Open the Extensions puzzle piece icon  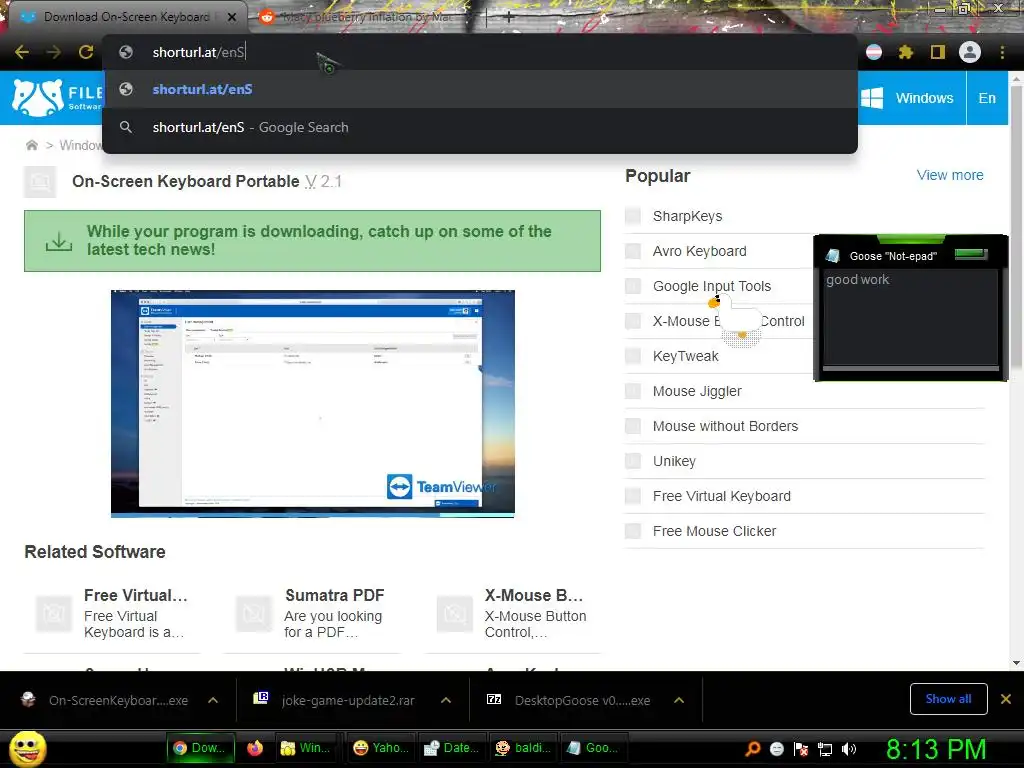(905, 52)
